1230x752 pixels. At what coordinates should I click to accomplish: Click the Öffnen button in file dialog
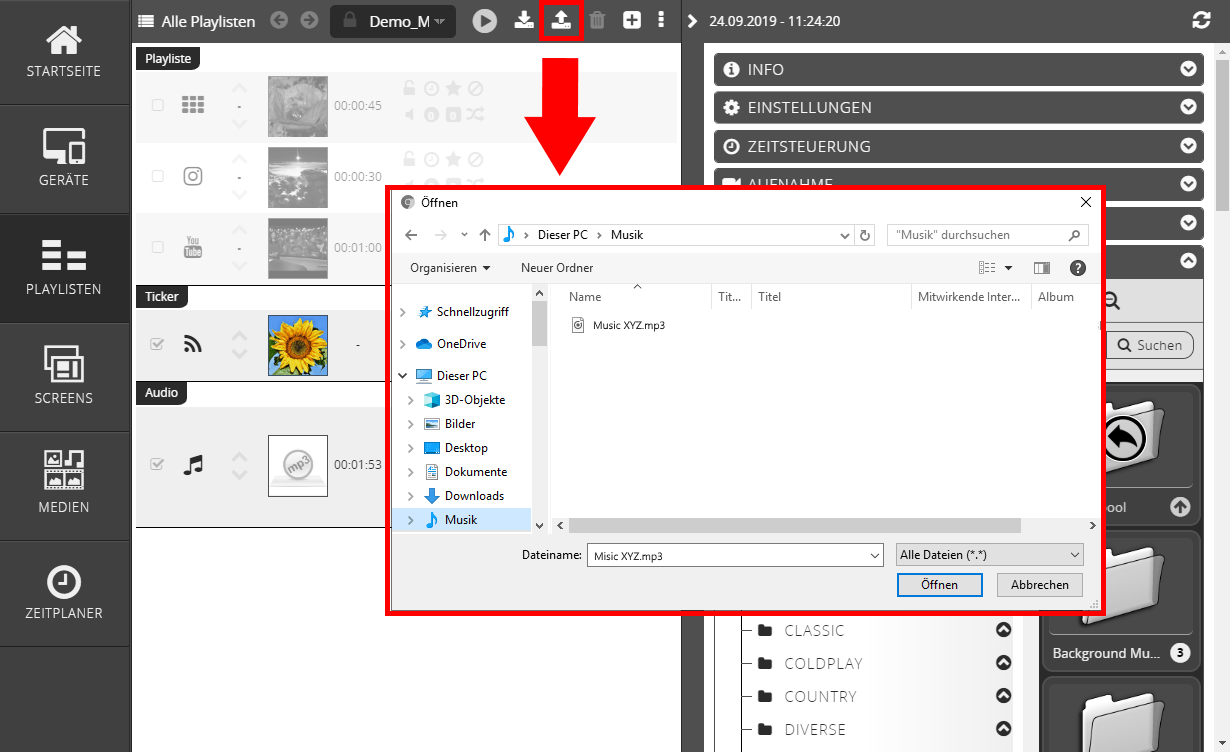[x=939, y=585]
